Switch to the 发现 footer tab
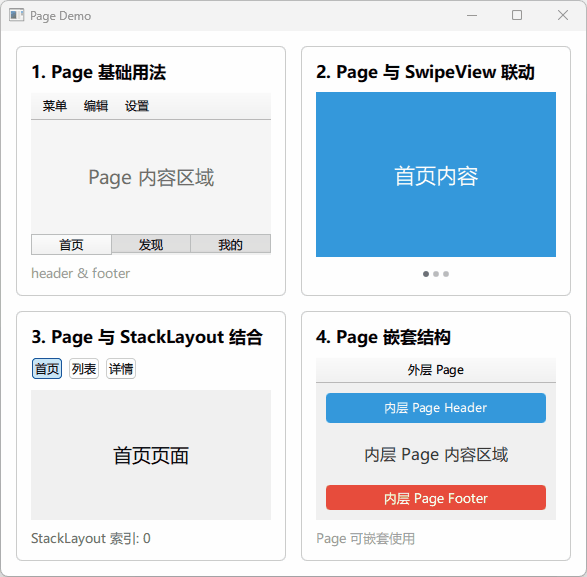Viewport: 587px width, 577px height. pyautogui.click(x=151, y=245)
